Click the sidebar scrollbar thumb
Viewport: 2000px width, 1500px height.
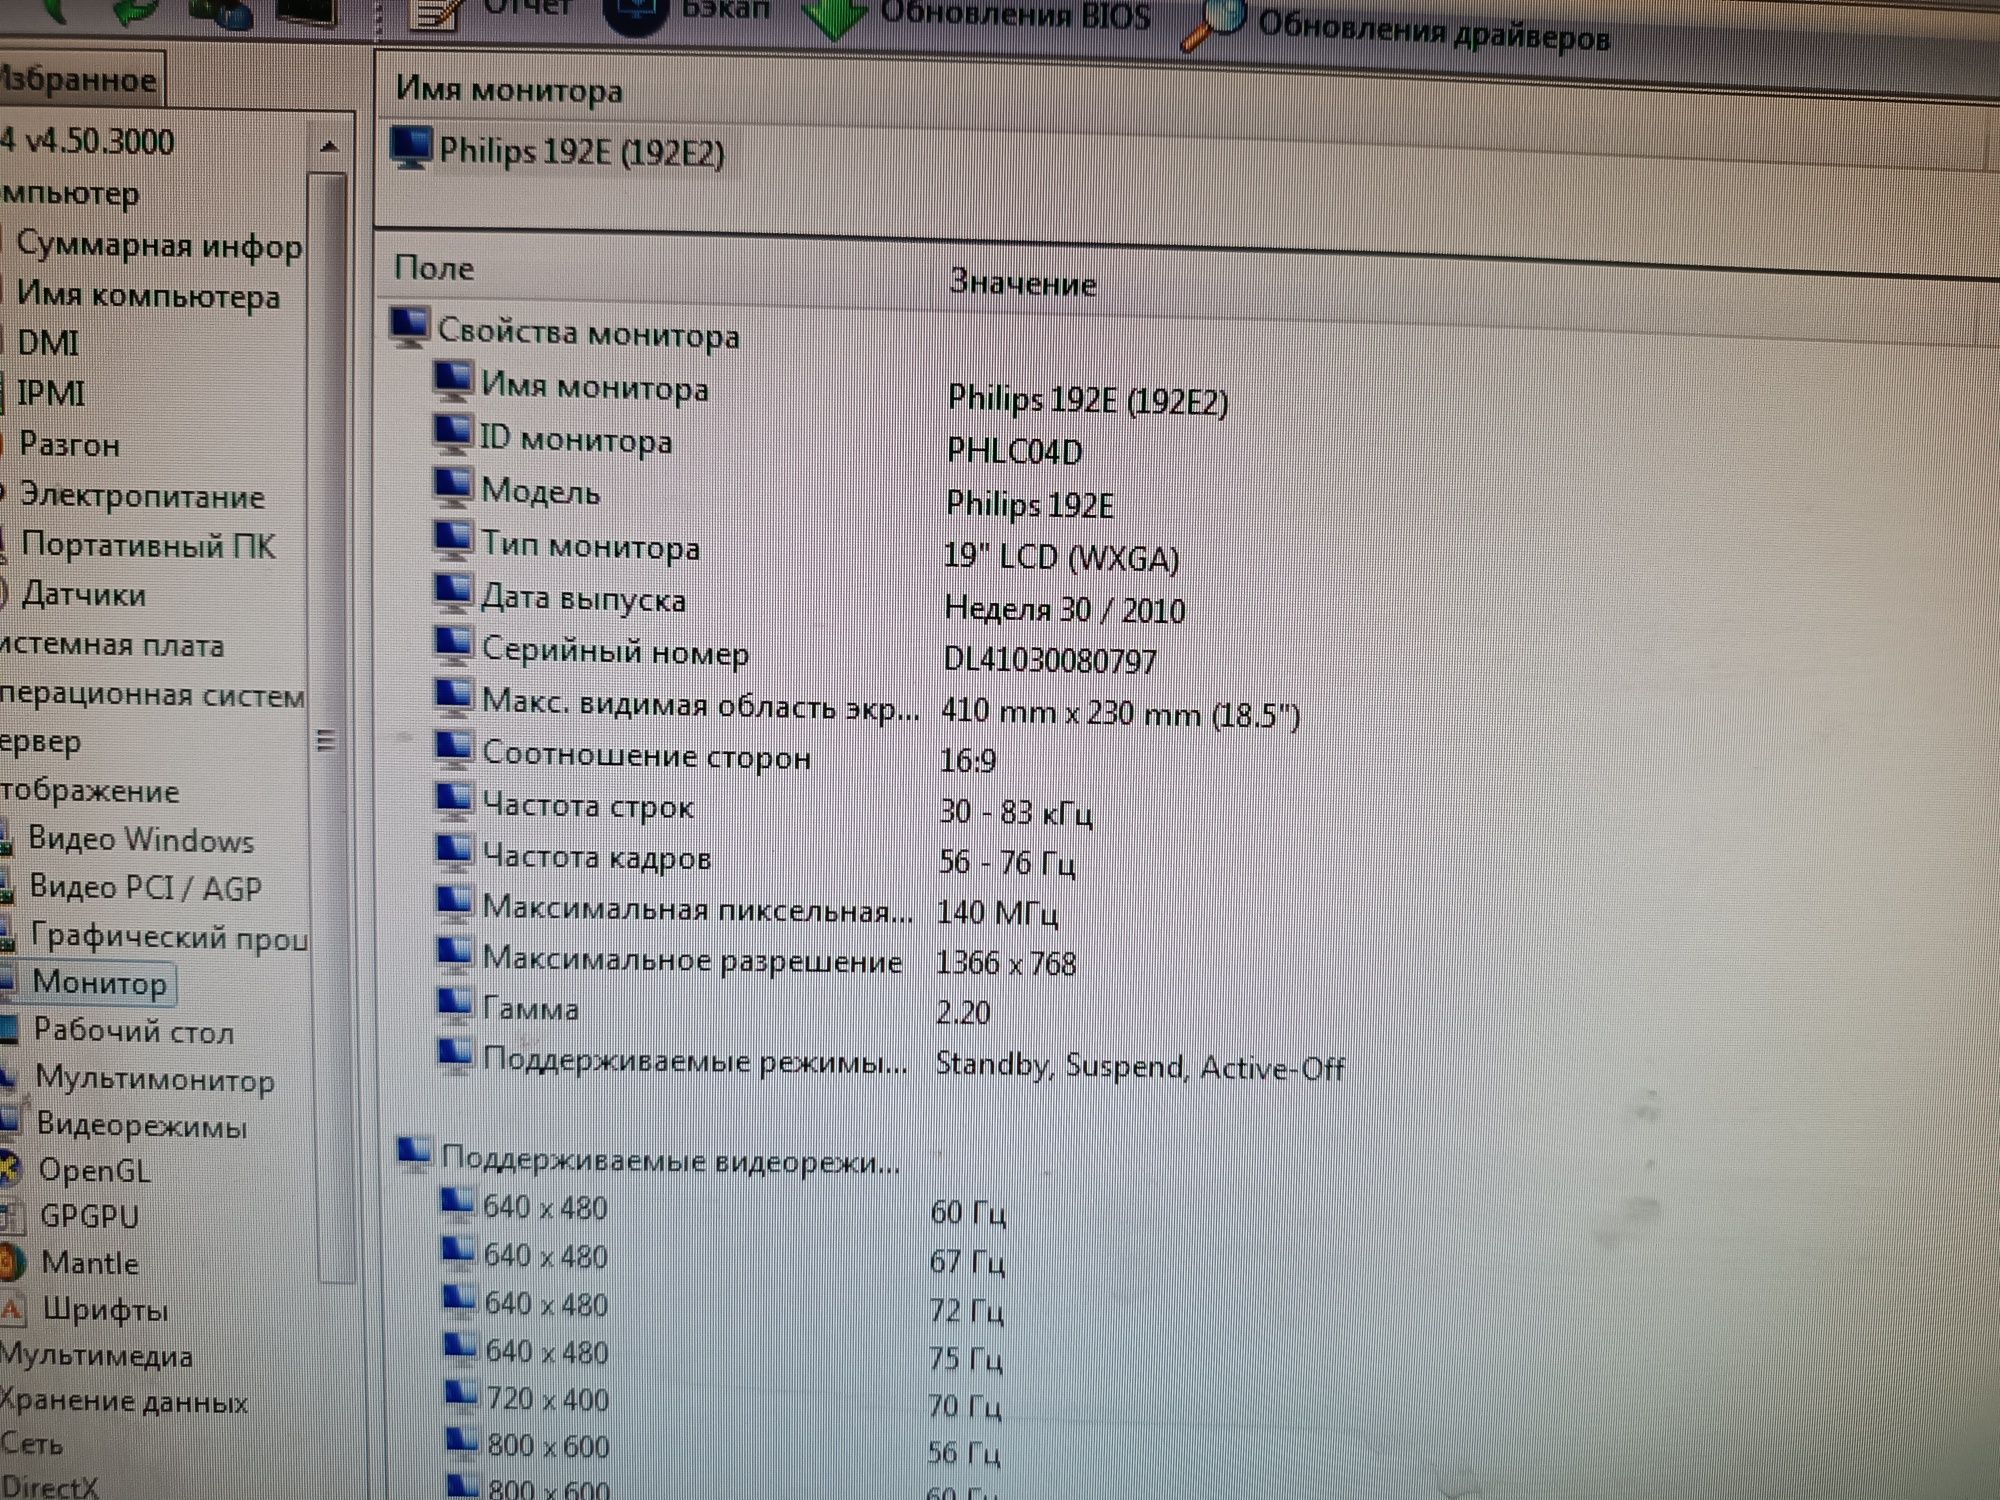pos(330,728)
